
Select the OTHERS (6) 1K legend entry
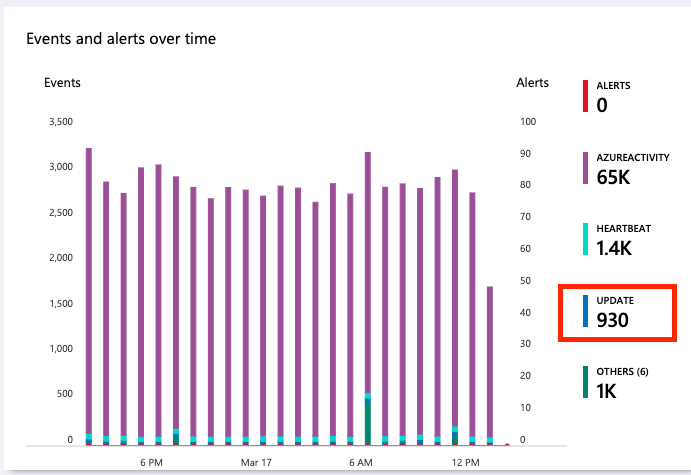pyautogui.click(x=616, y=382)
